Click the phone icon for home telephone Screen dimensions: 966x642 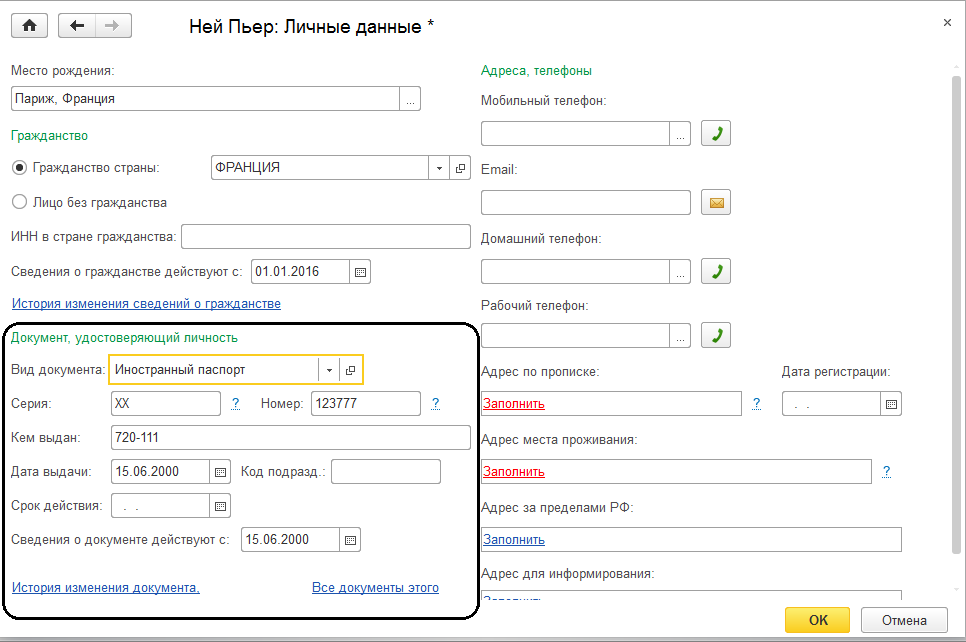[715, 271]
